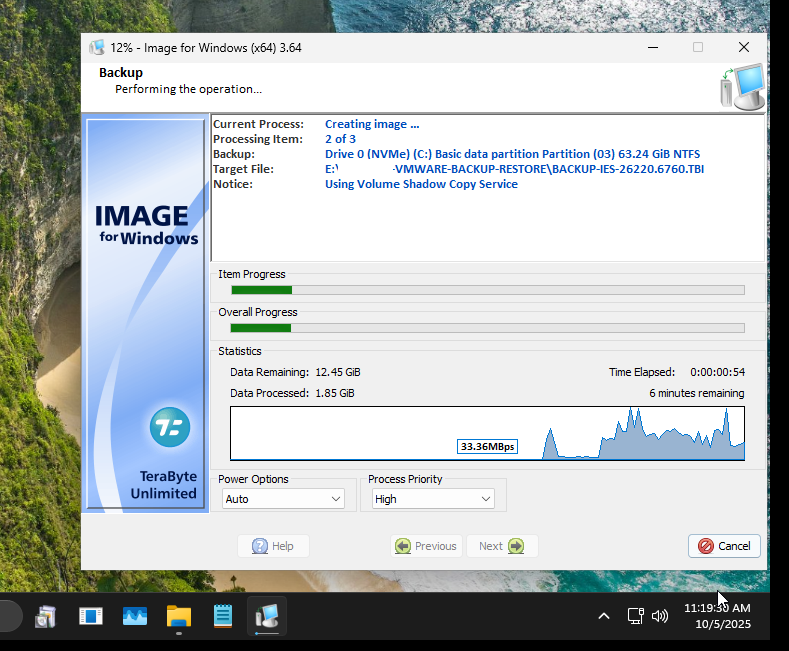Click the '6 minutes remaining' text
Image resolution: width=789 pixels, height=651 pixels.
696,393
